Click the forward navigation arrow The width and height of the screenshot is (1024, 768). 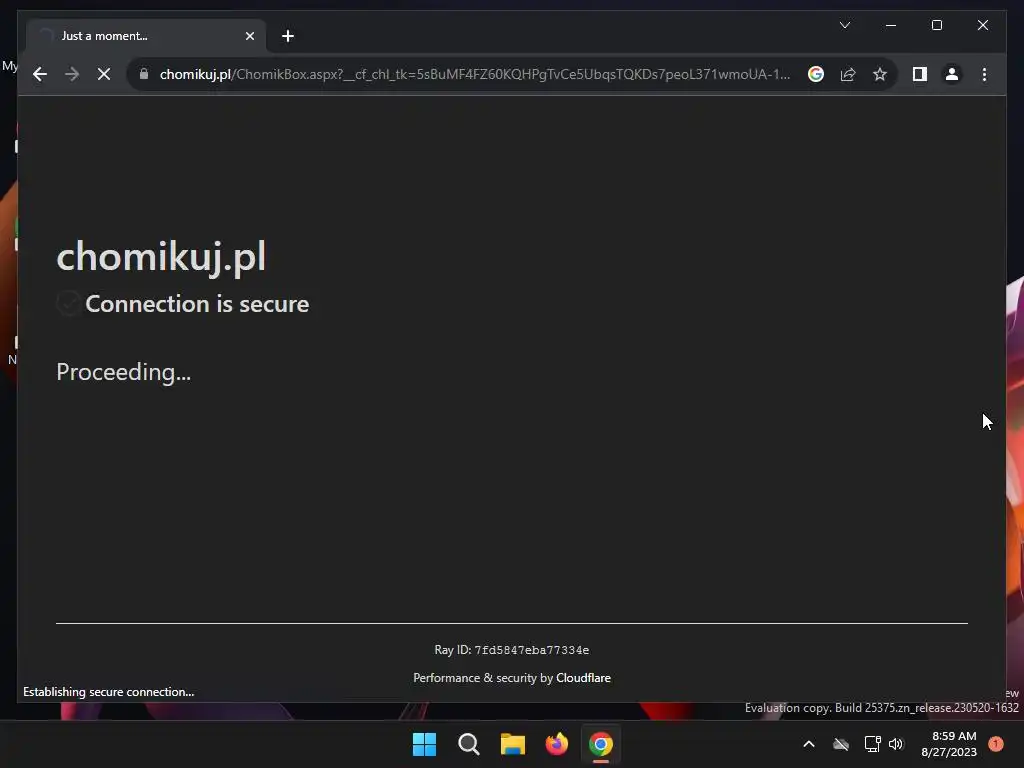coord(72,74)
